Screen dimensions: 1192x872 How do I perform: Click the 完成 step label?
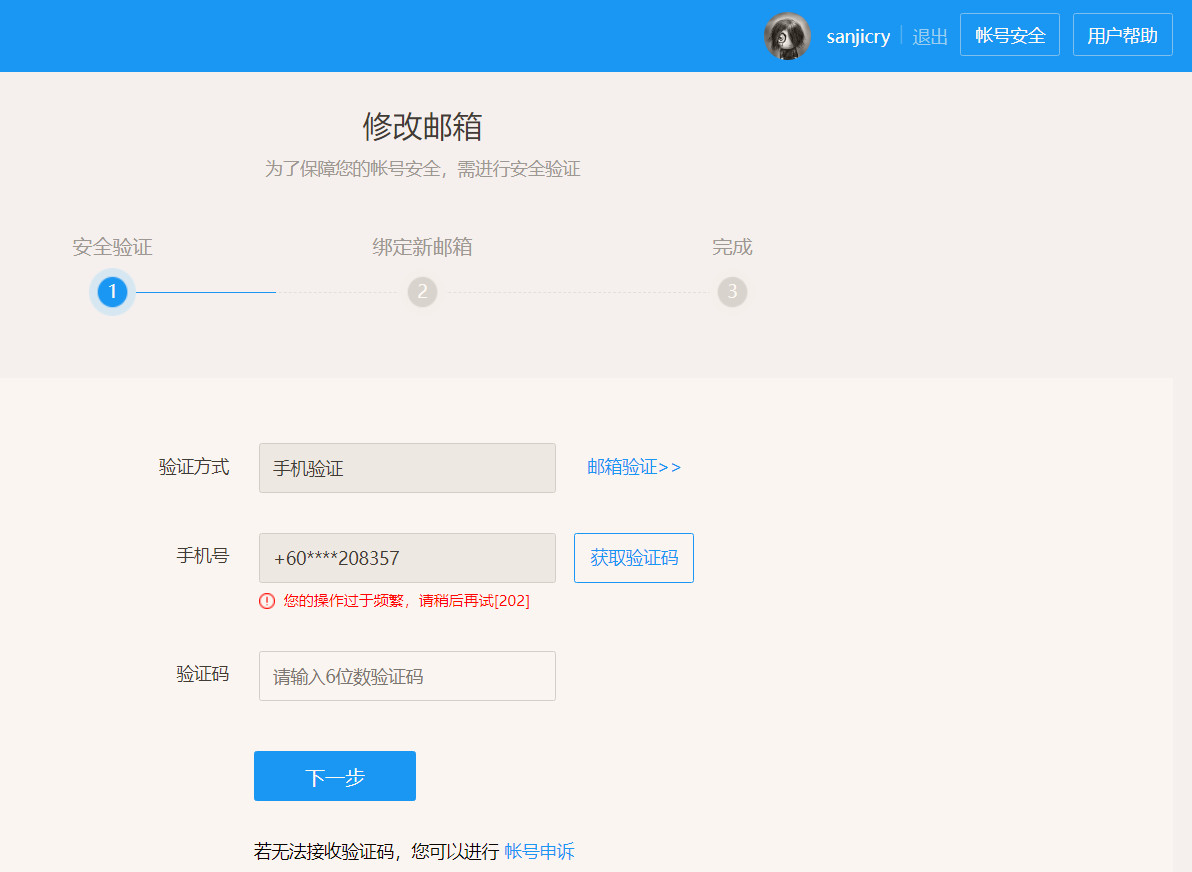(732, 247)
